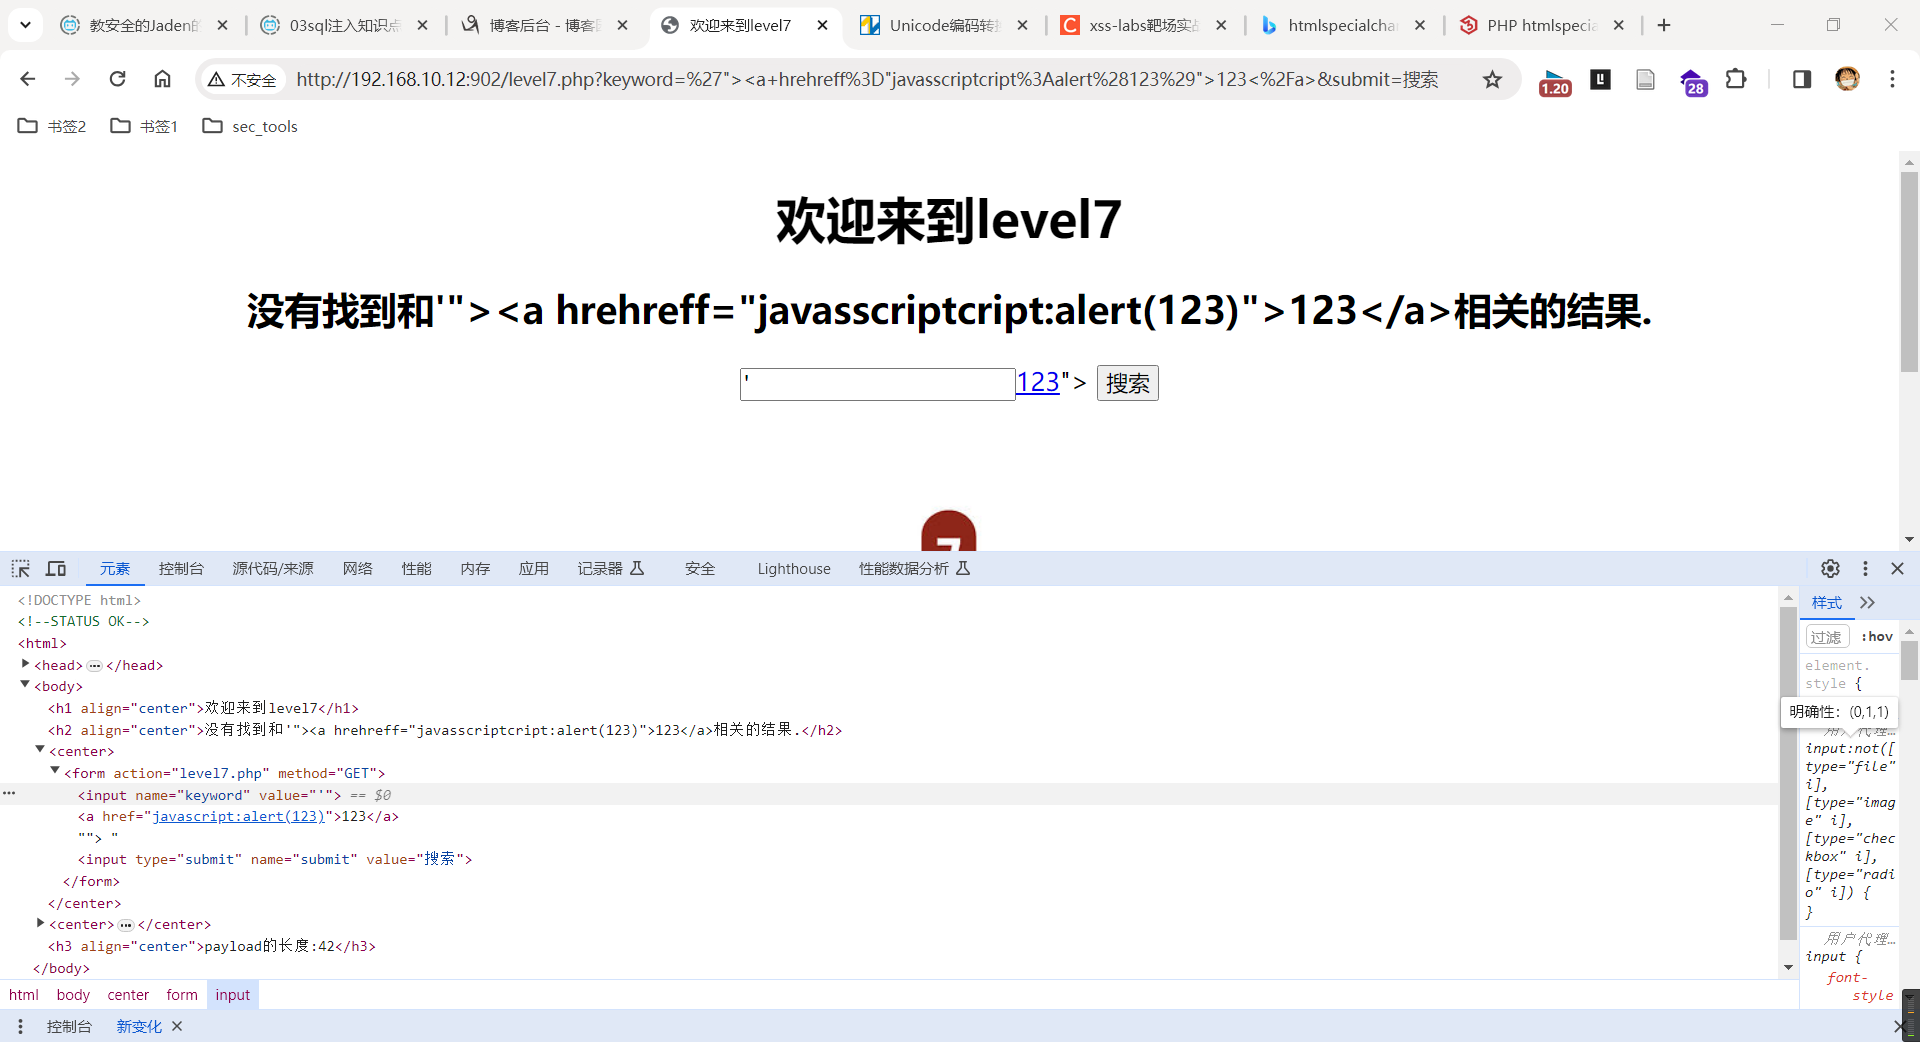
Task: Open the 网络 tab
Action: click(357, 568)
